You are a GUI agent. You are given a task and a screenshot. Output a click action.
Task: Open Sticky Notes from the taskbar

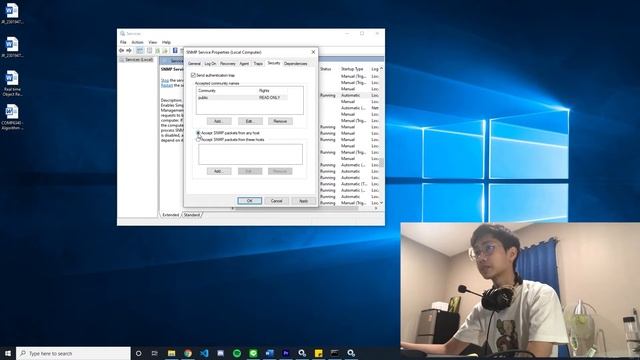point(318,353)
